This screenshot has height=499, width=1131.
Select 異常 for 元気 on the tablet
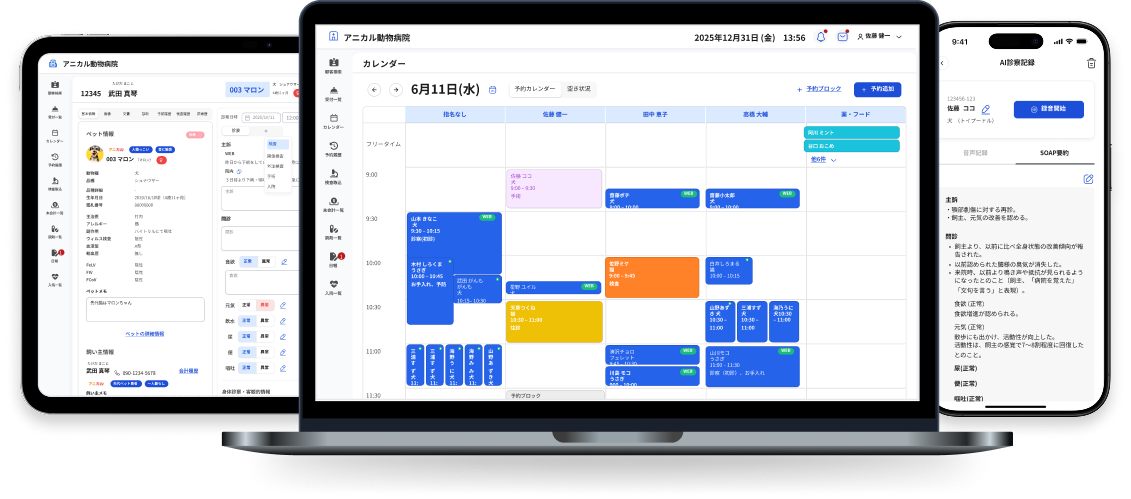(x=265, y=305)
